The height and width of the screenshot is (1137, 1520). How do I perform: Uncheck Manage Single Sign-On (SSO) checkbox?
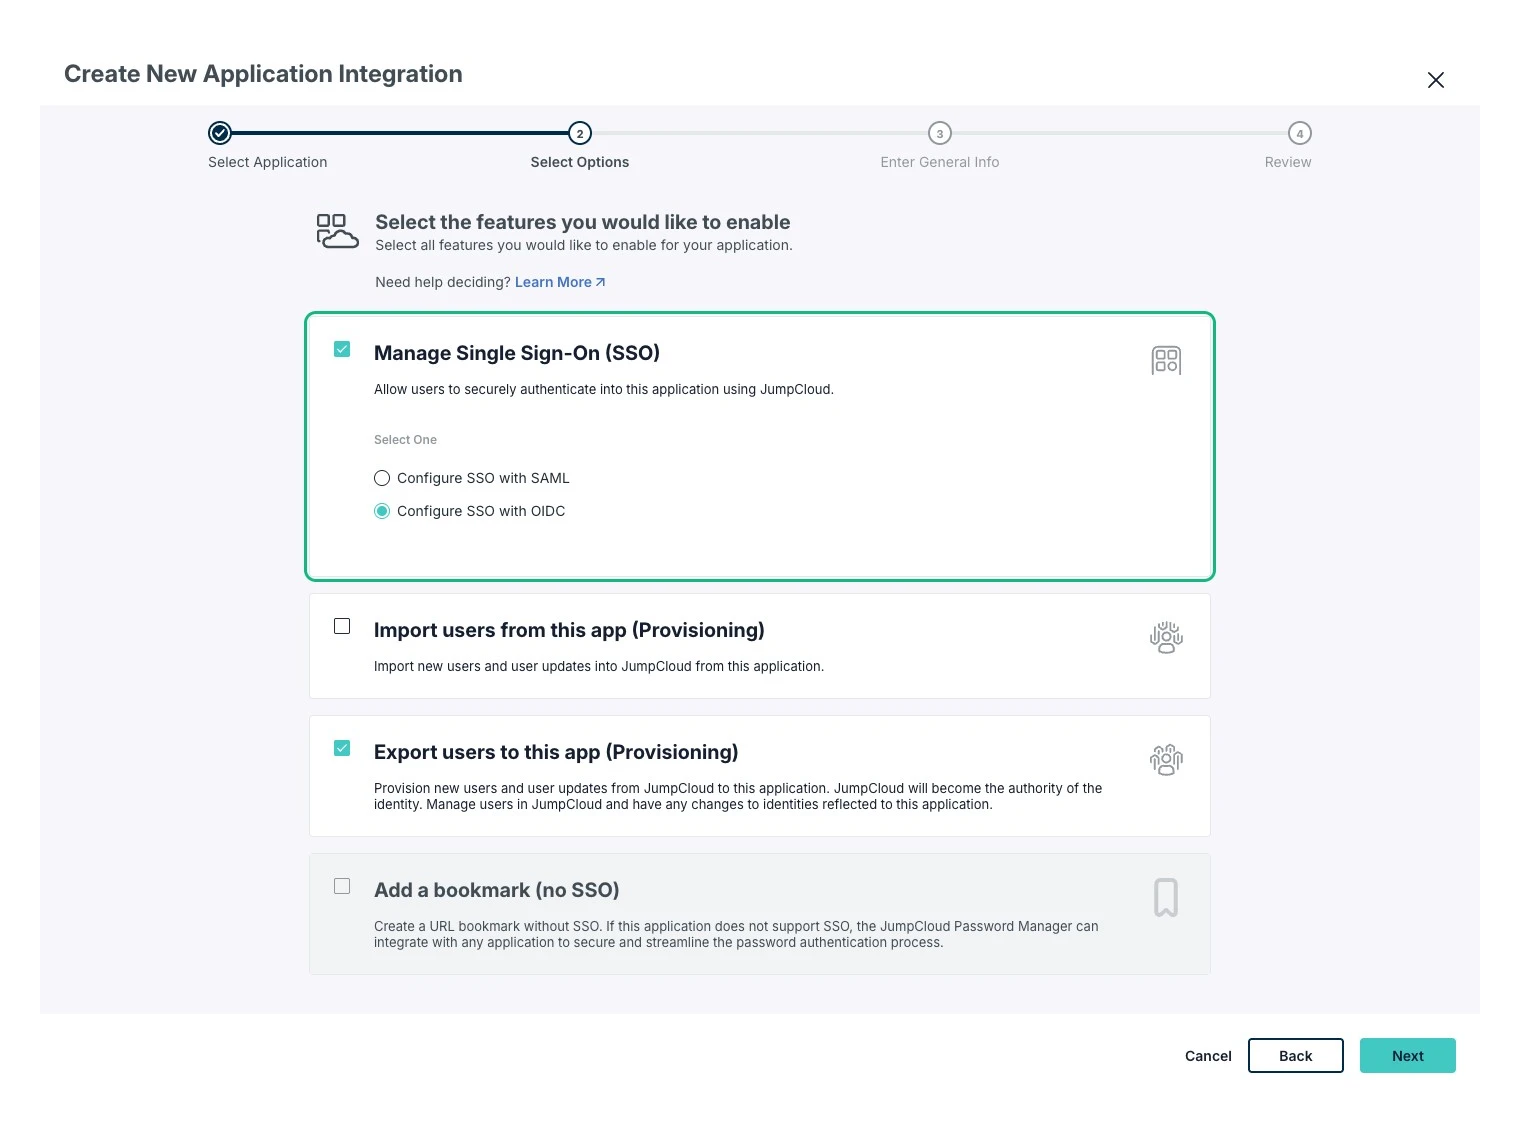342,349
